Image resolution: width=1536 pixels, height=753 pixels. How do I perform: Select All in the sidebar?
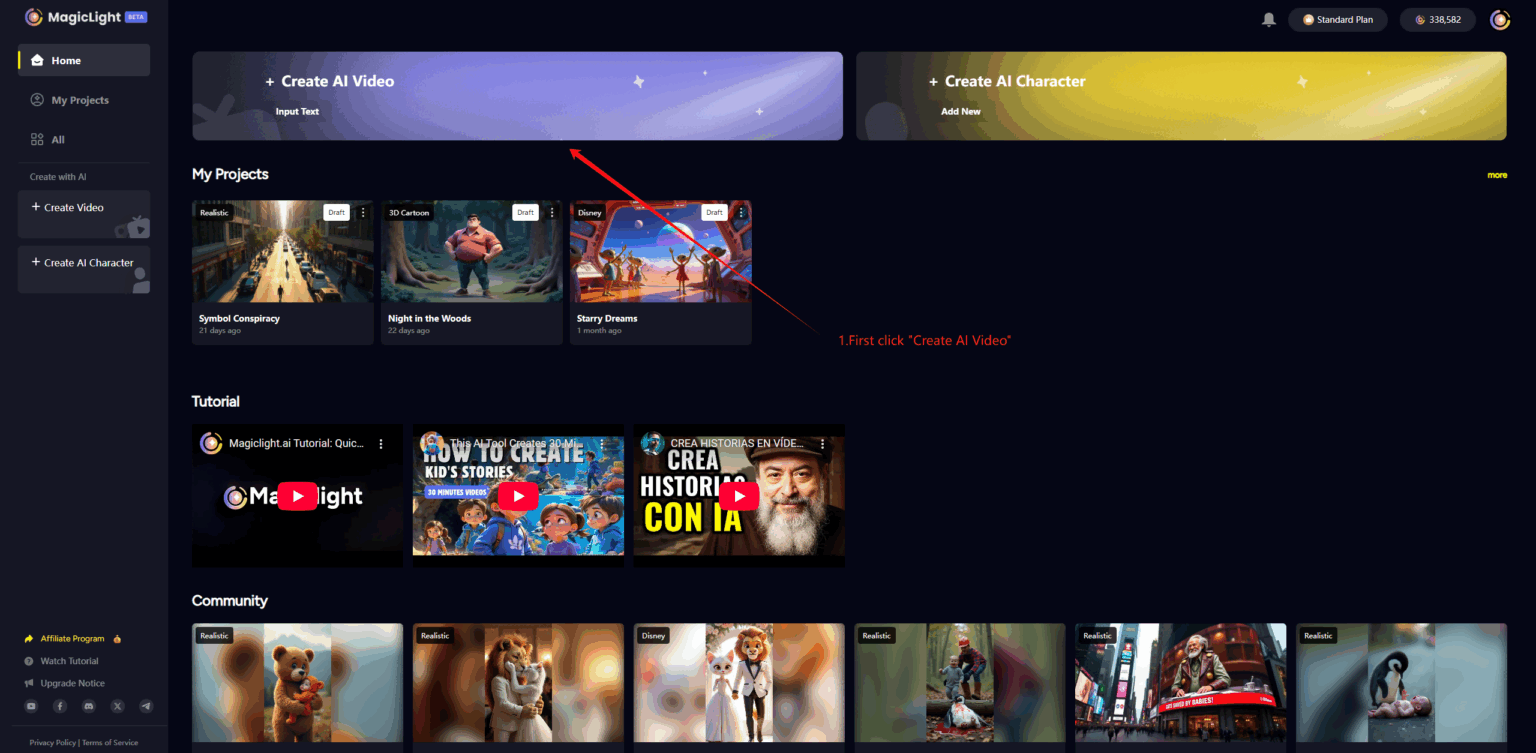pos(55,139)
